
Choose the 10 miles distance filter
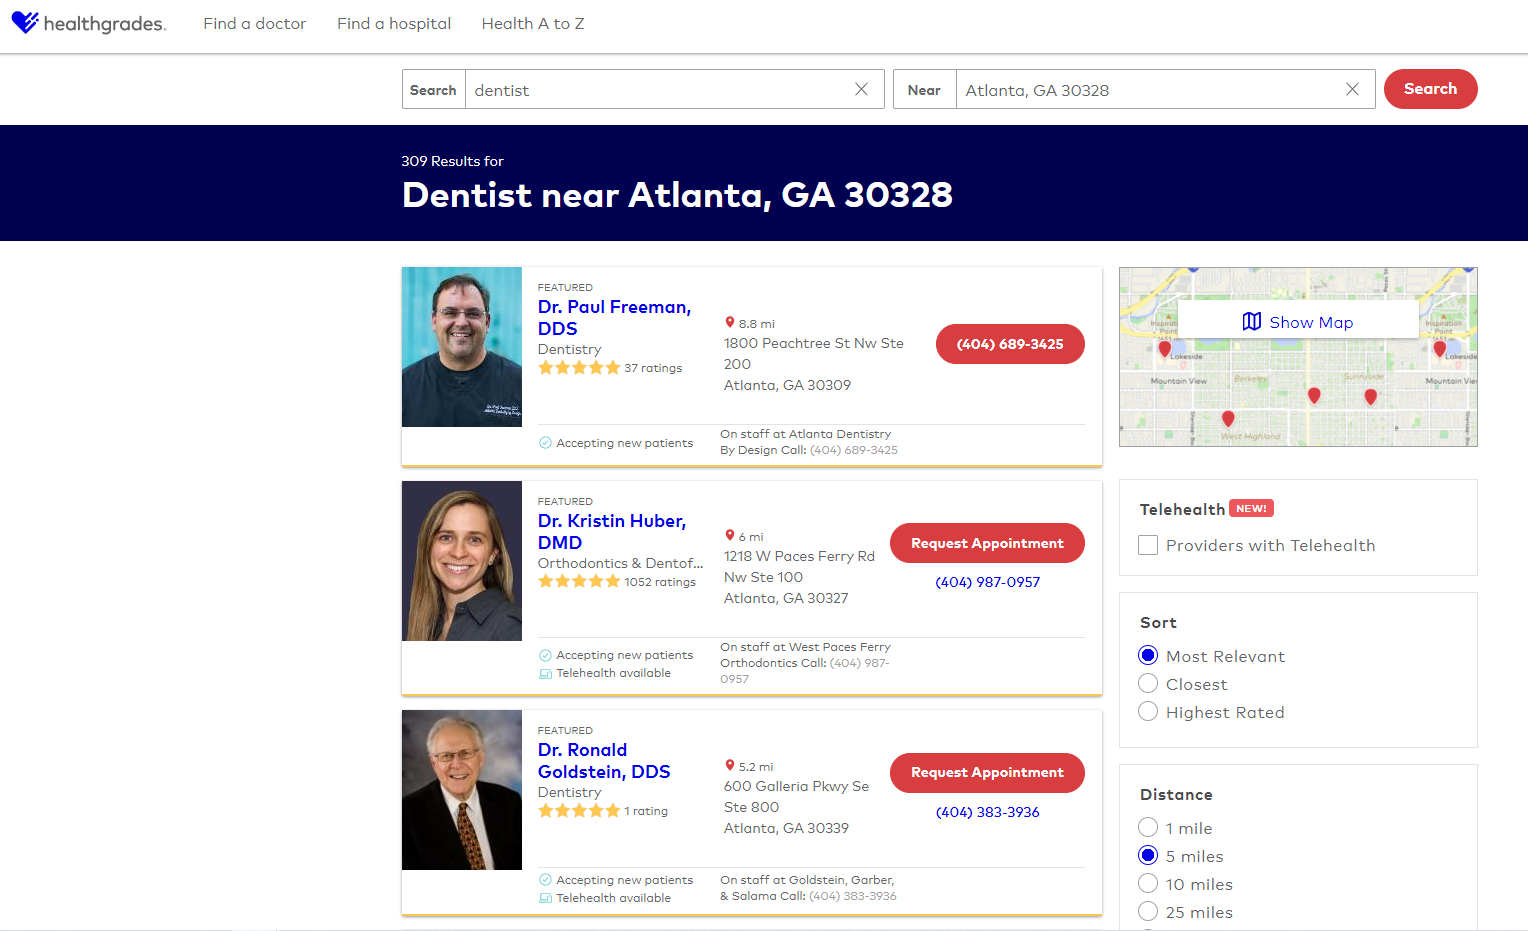pos(1148,883)
